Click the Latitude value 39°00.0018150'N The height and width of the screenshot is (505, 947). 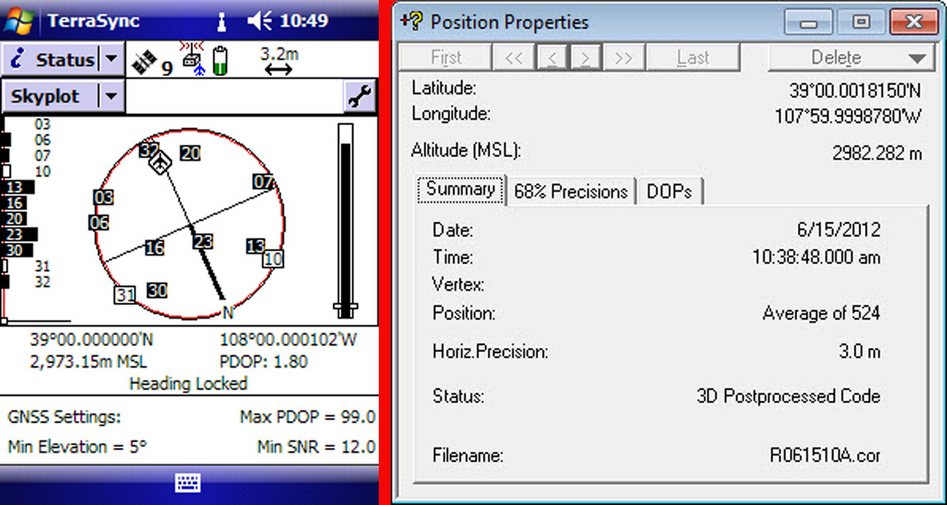coord(855,91)
